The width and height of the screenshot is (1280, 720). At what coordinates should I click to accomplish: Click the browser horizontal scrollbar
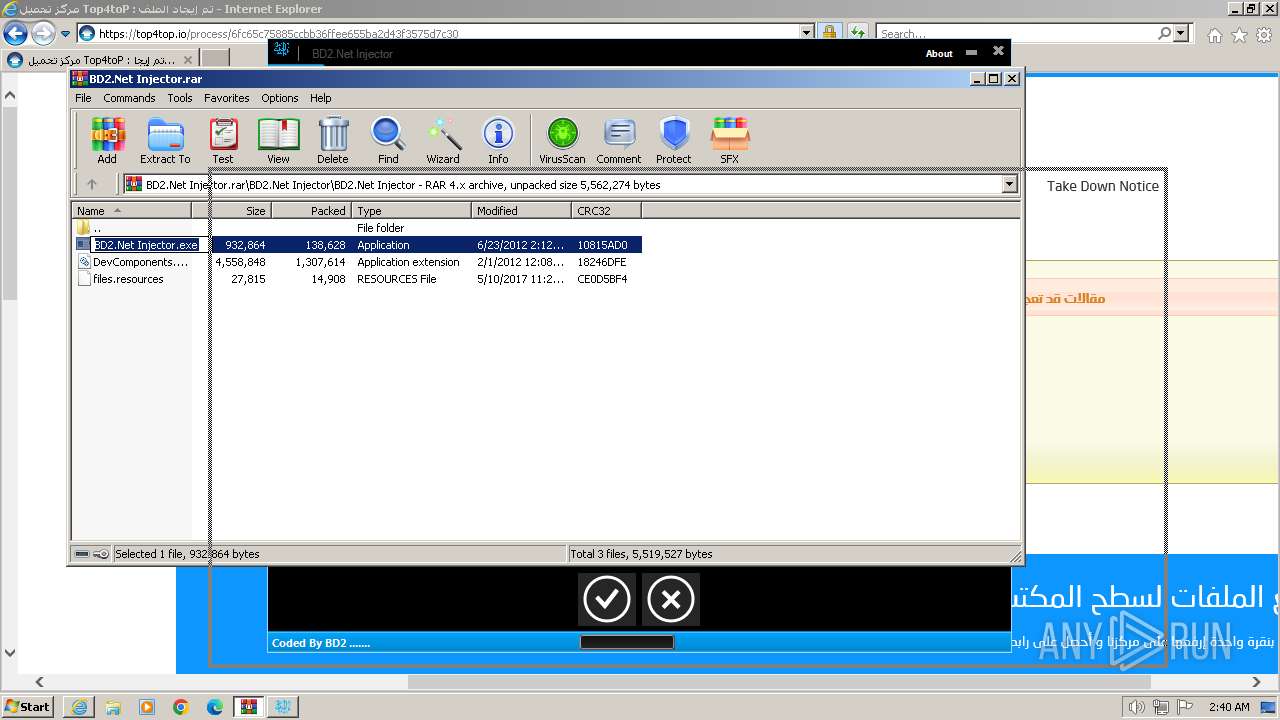click(780, 682)
